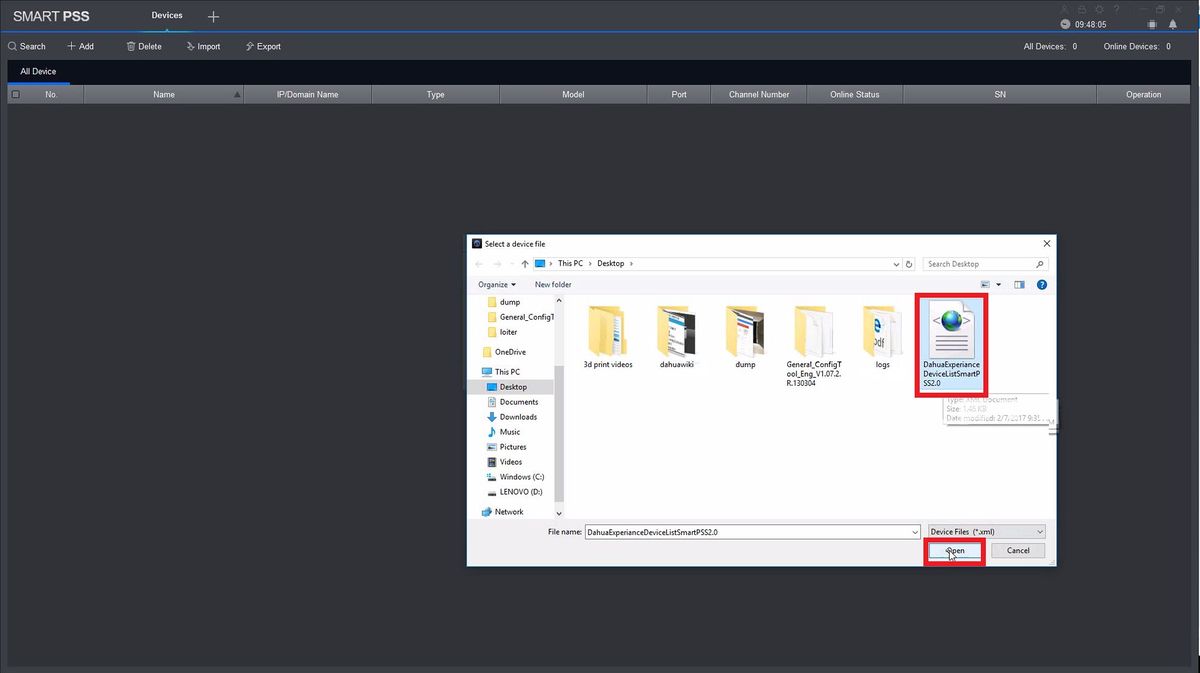1200x673 pixels.
Task: Click the Delete trash icon
Action: click(130, 46)
